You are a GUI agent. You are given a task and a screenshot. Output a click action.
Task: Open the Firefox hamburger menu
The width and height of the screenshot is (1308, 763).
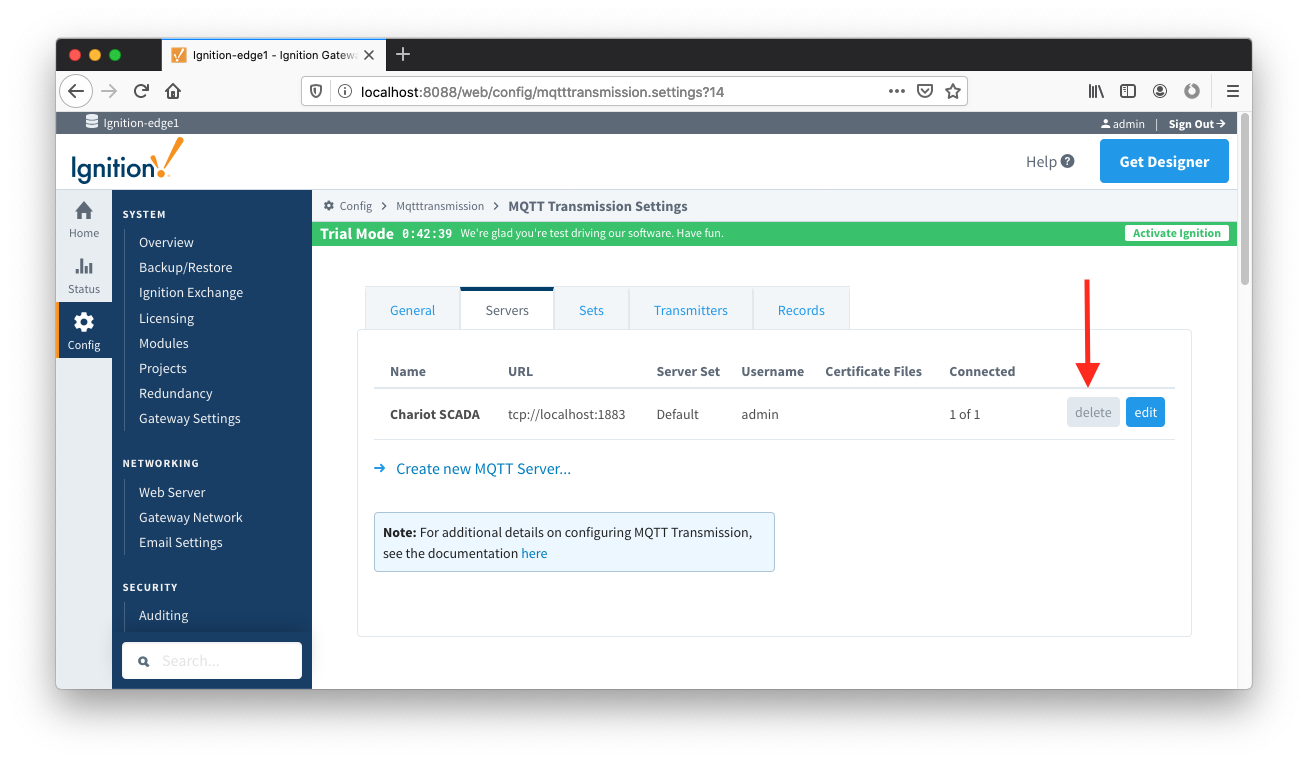click(x=1232, y=91)
